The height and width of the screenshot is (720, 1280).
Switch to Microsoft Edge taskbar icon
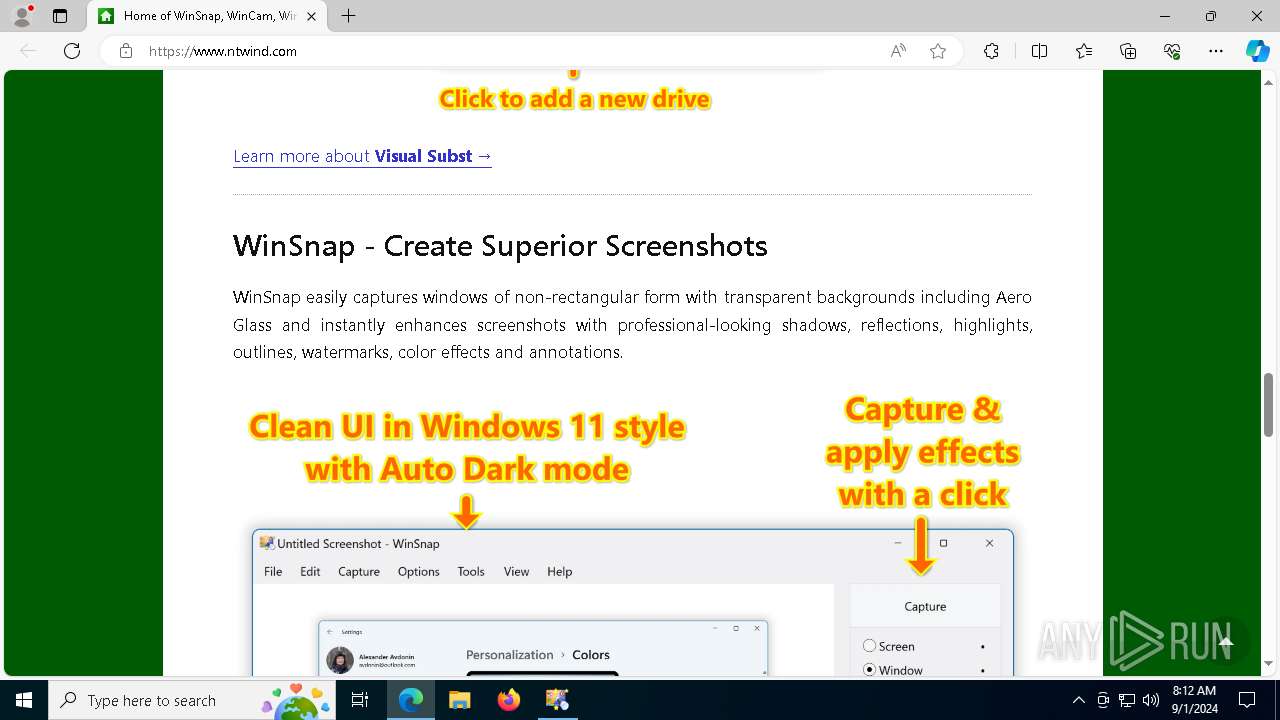click(x=411, y=700)
